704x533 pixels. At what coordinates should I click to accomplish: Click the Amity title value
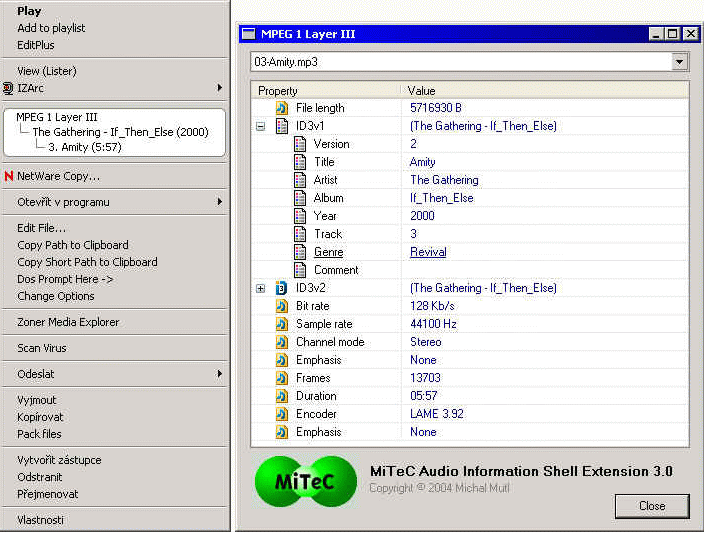pyautogui.click(x=422, y=162)
